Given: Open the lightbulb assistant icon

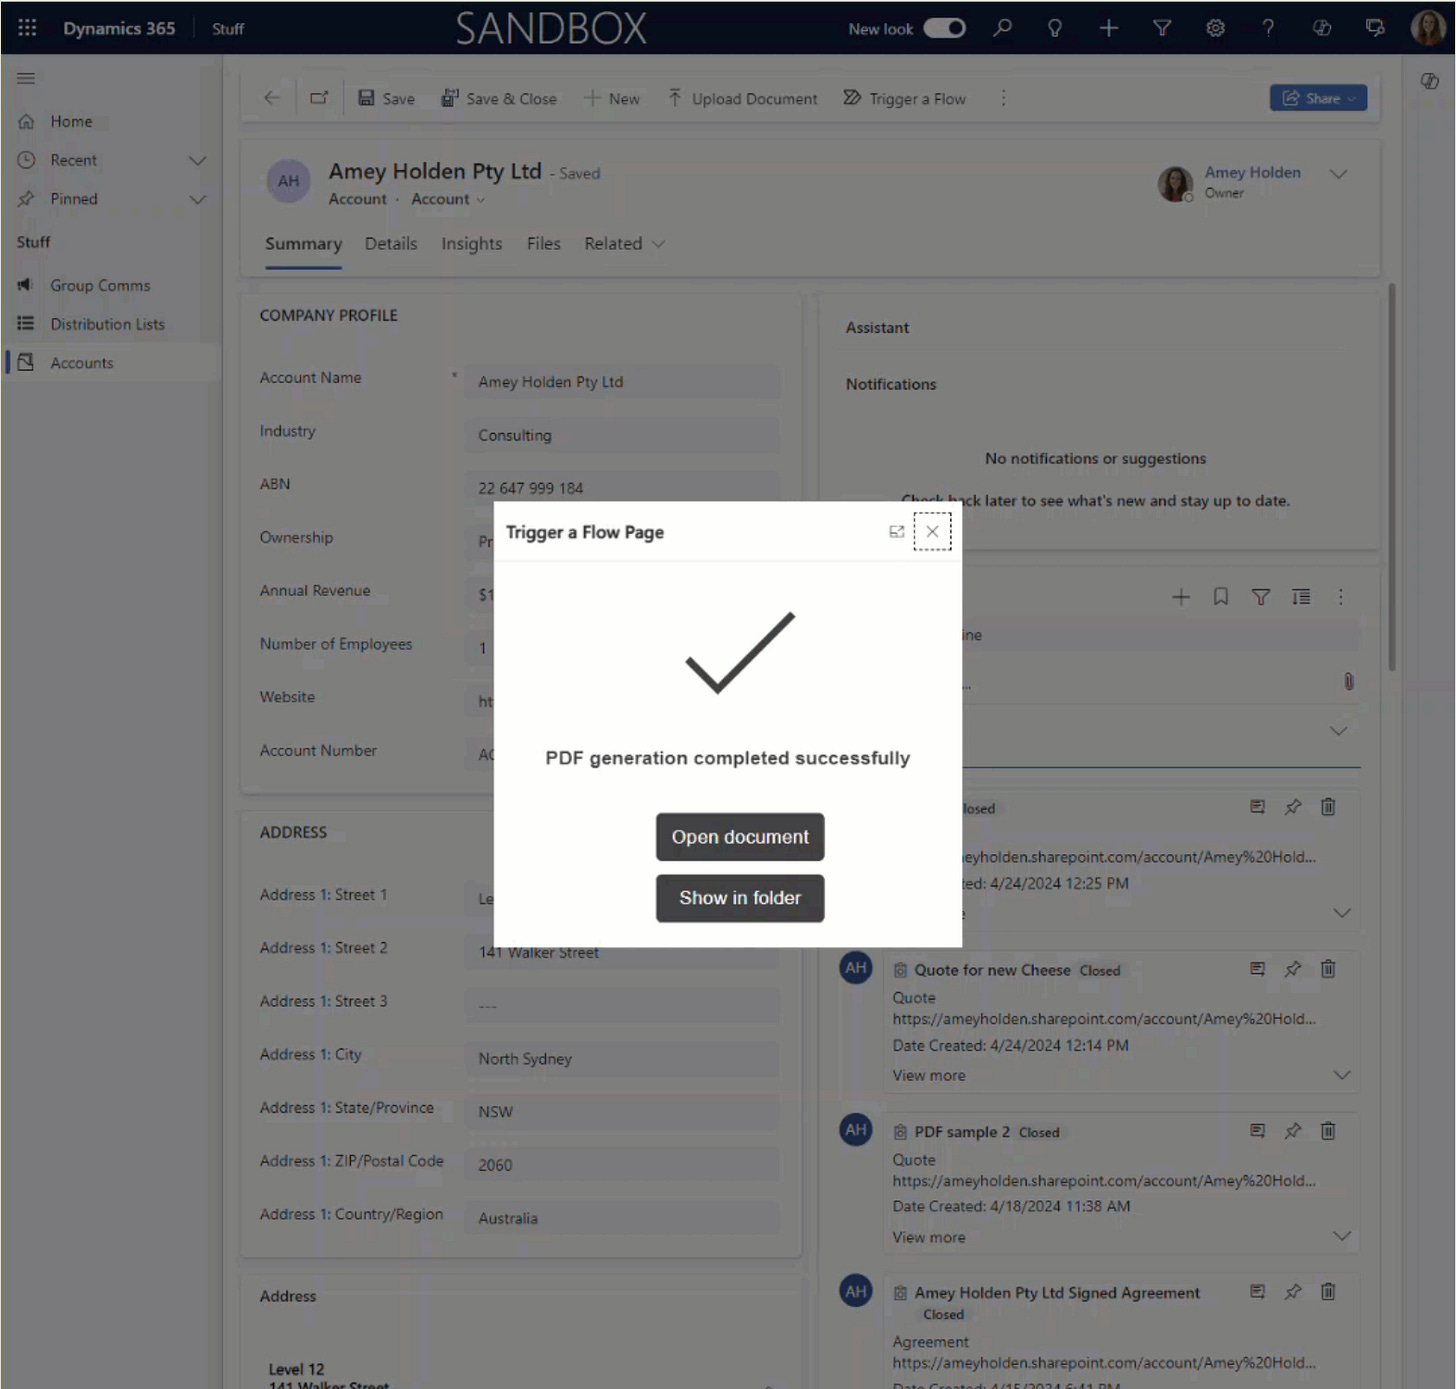Looking at the screenshot, I should pyautogui.click(x=1055, y=28).
